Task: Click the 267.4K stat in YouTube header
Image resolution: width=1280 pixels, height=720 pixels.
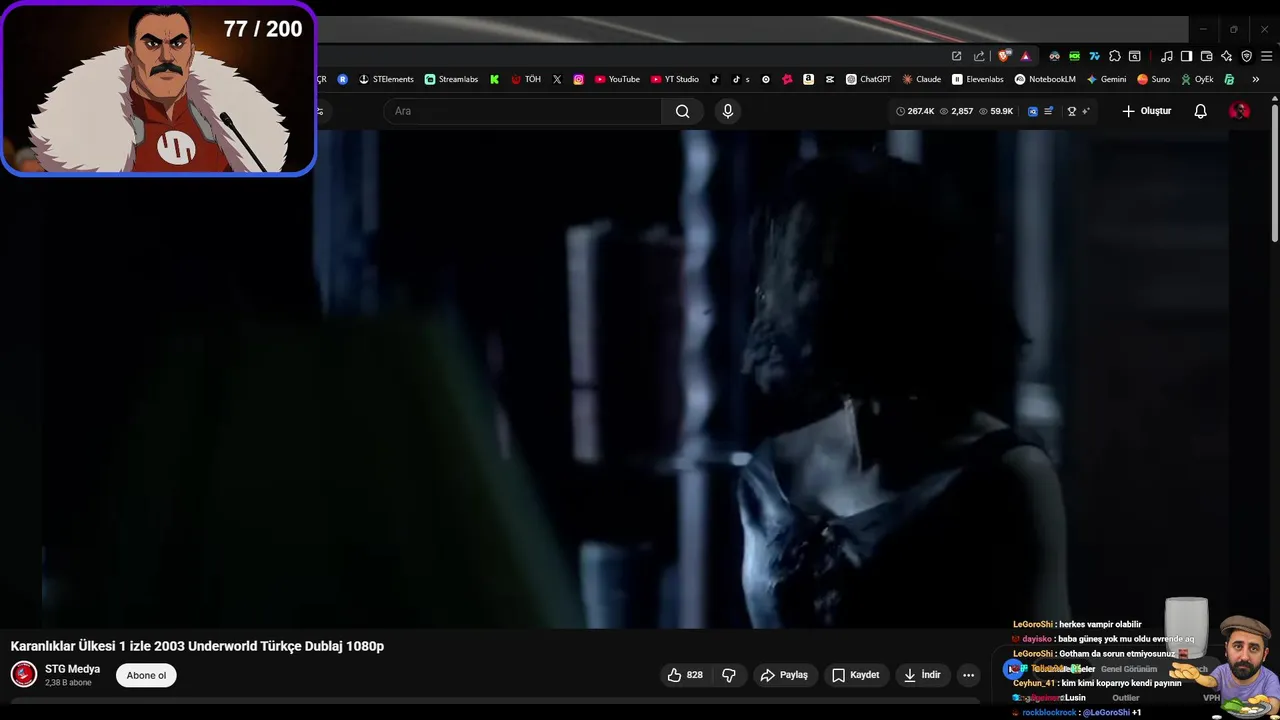Action: [x=915, y=111]
